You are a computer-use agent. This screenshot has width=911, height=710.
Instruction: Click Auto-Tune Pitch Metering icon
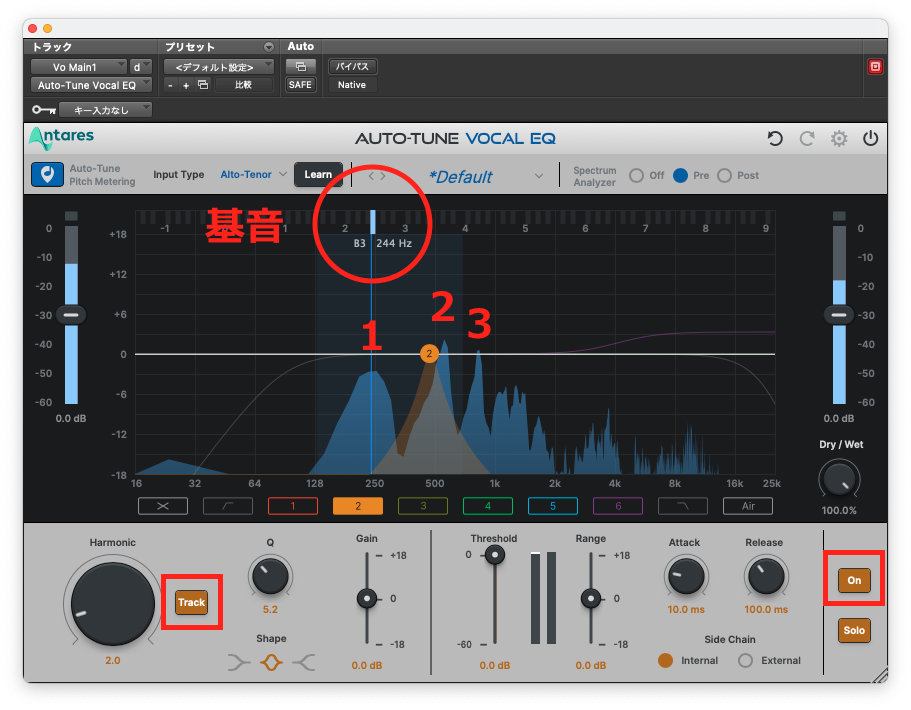tap(43, 175)
